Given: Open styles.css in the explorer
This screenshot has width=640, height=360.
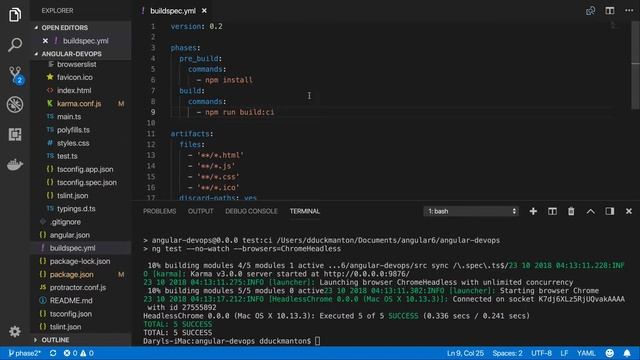Looking at the screenshot, I should 73,143.
